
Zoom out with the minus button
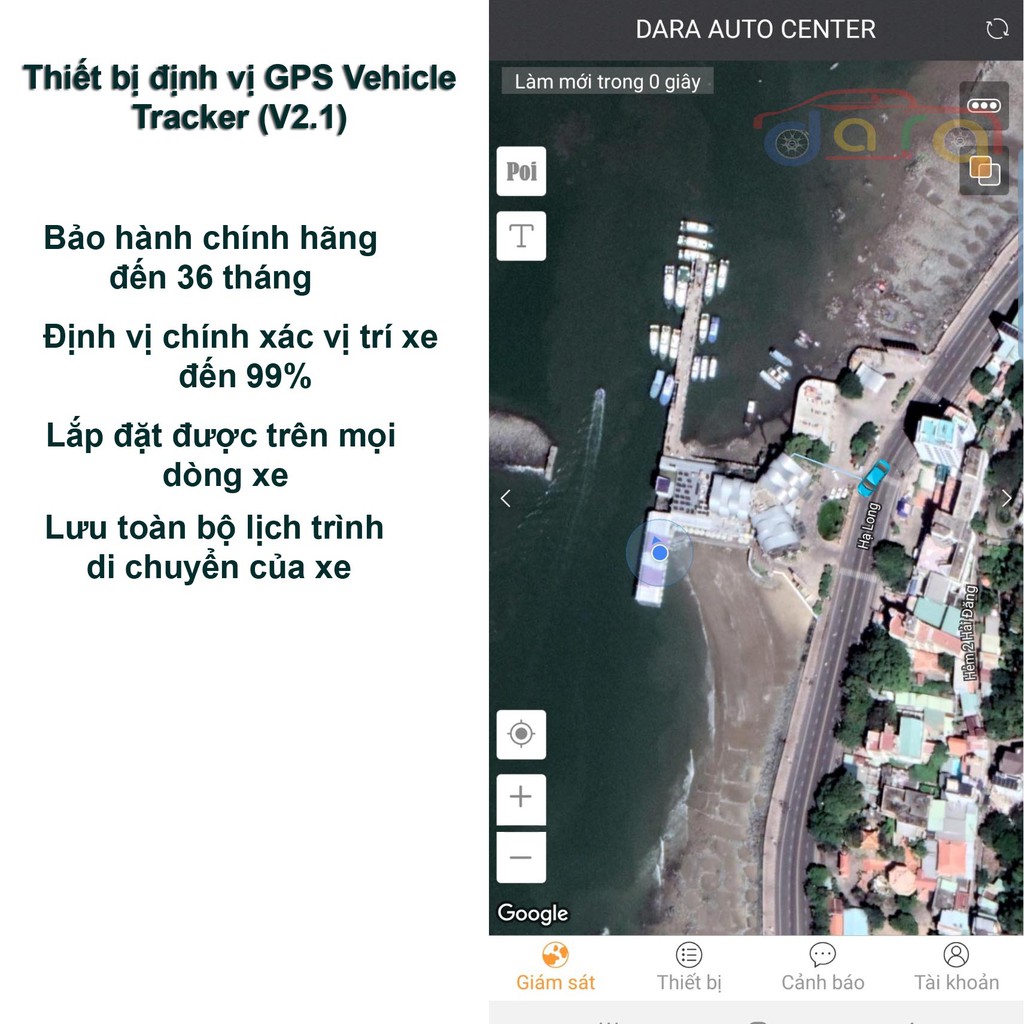click(x=521, y=857)
